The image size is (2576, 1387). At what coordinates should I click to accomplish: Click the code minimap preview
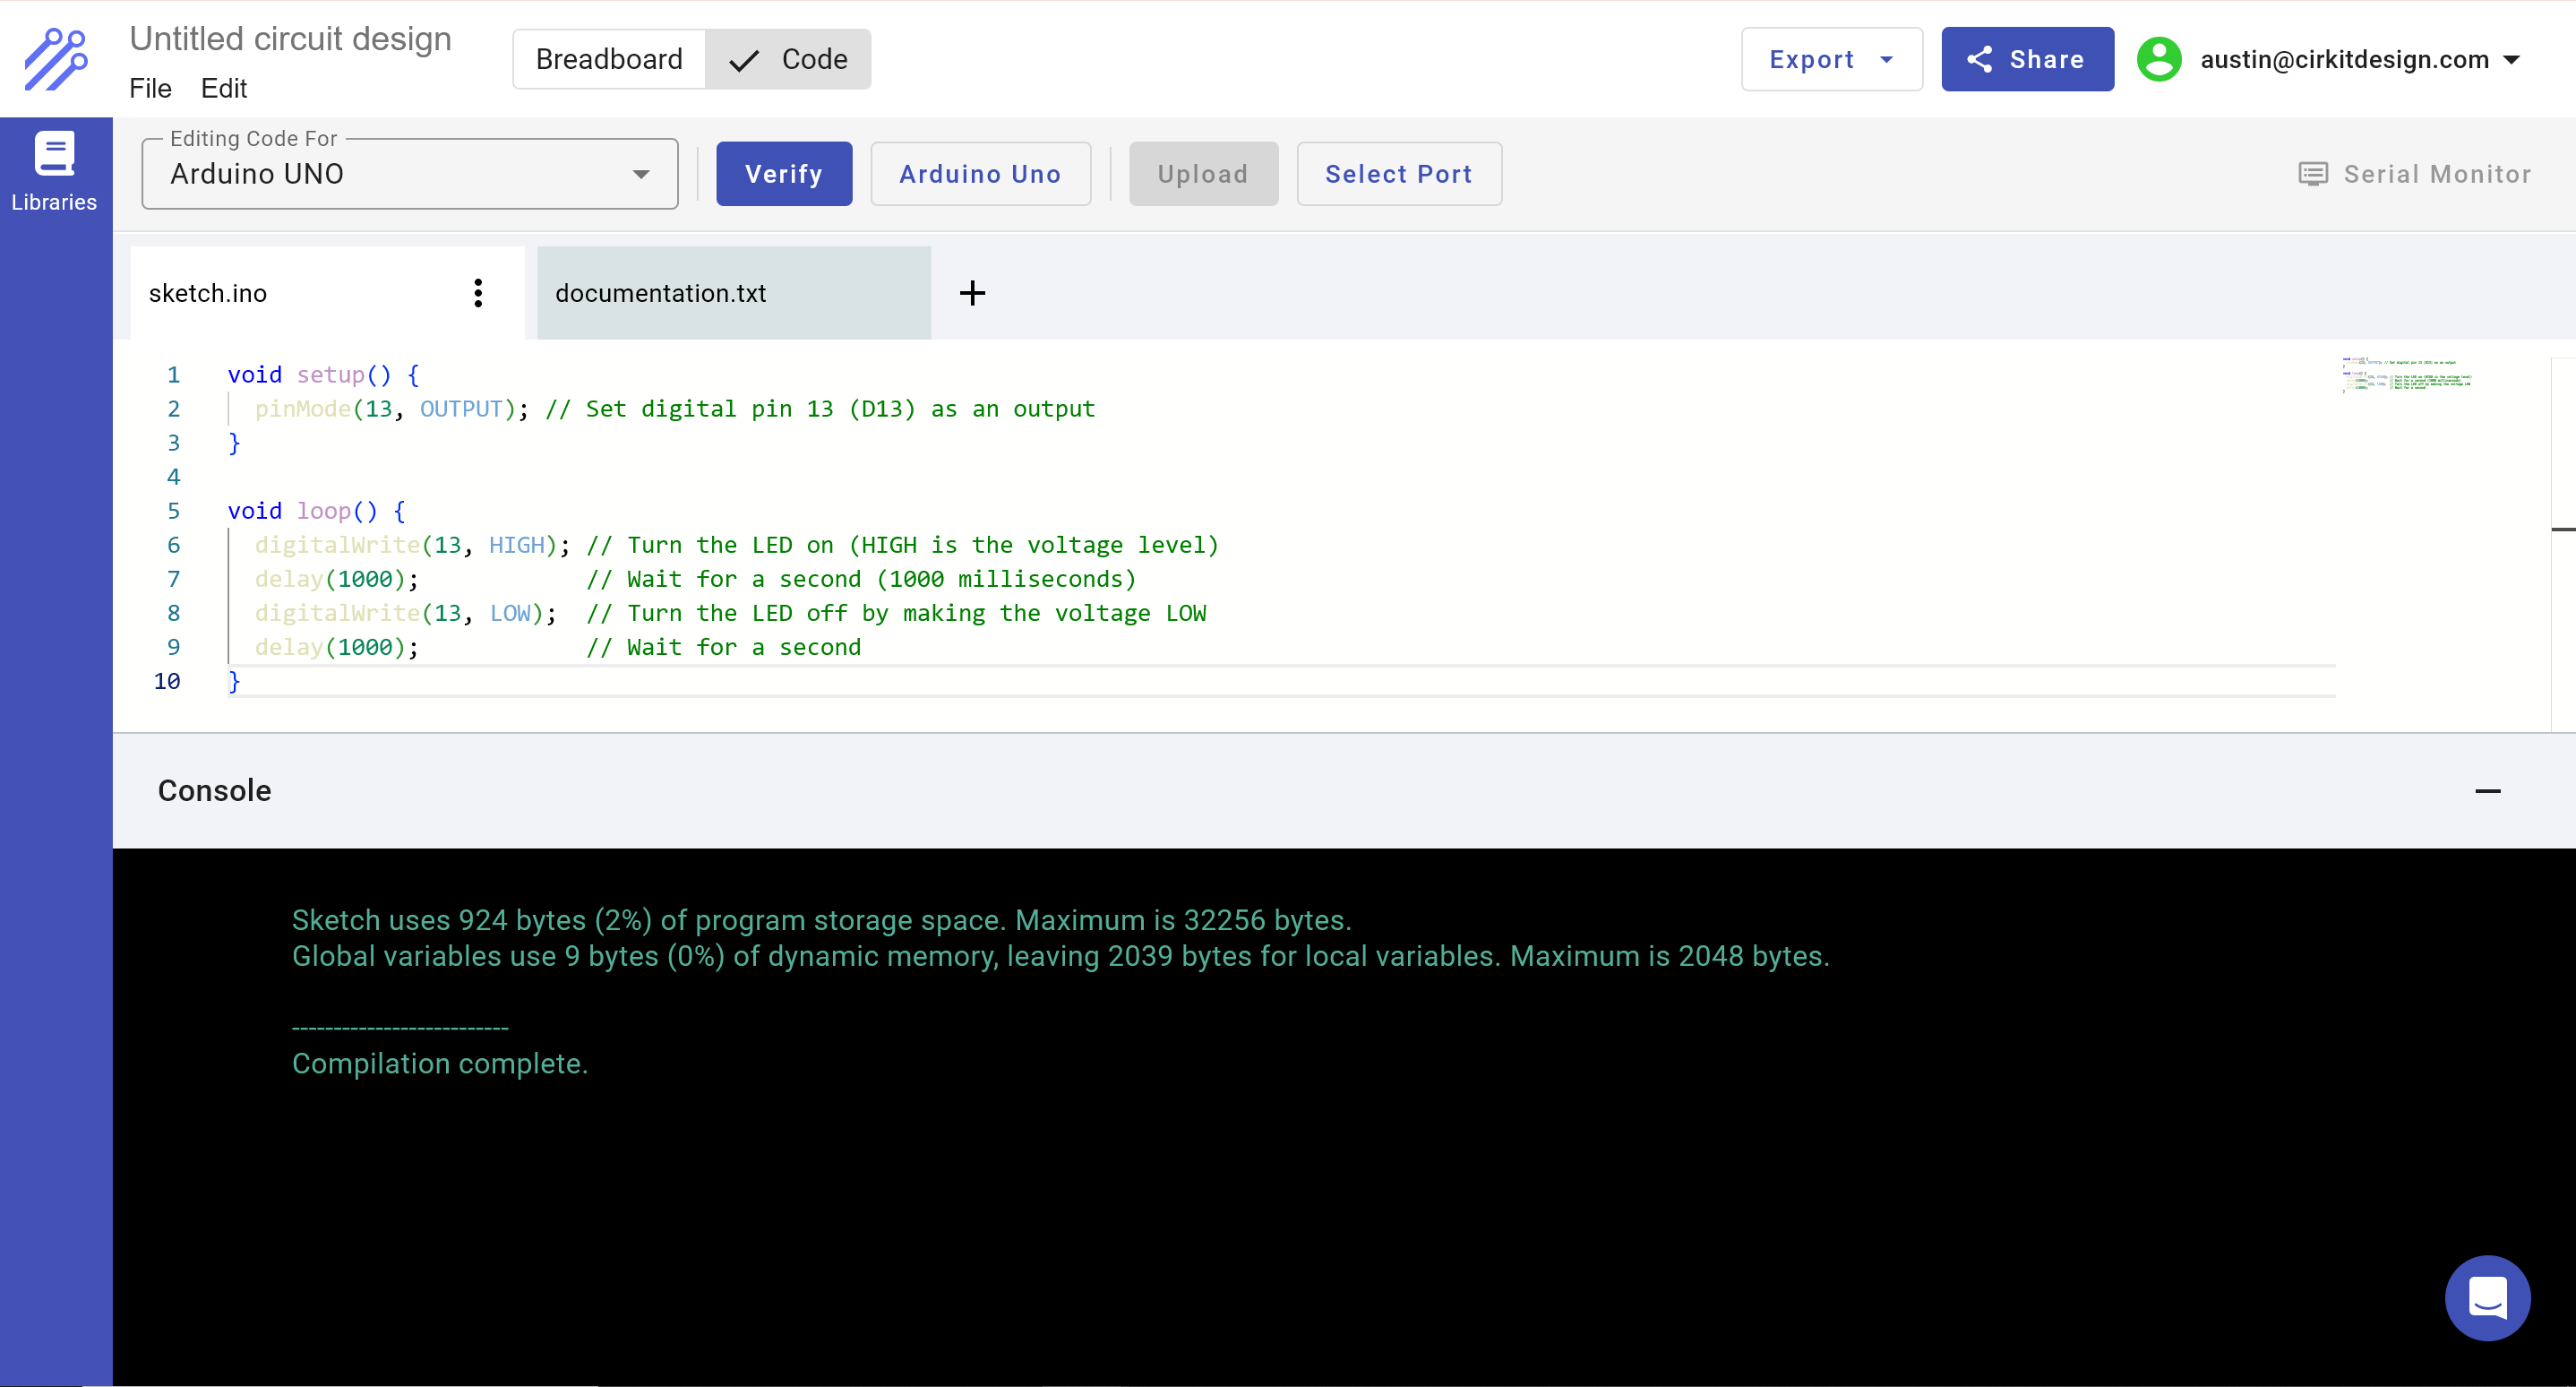[x=2405, y=375]
